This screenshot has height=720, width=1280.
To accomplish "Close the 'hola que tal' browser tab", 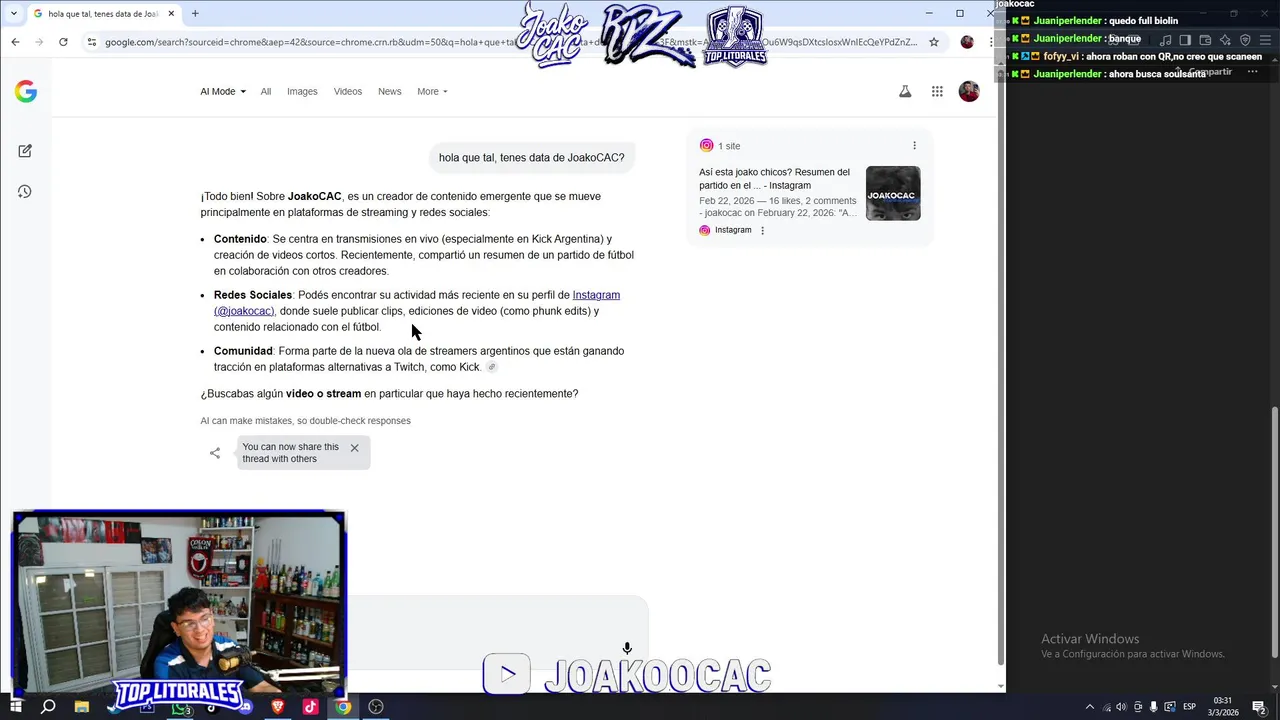I will [x=172, y=13].
